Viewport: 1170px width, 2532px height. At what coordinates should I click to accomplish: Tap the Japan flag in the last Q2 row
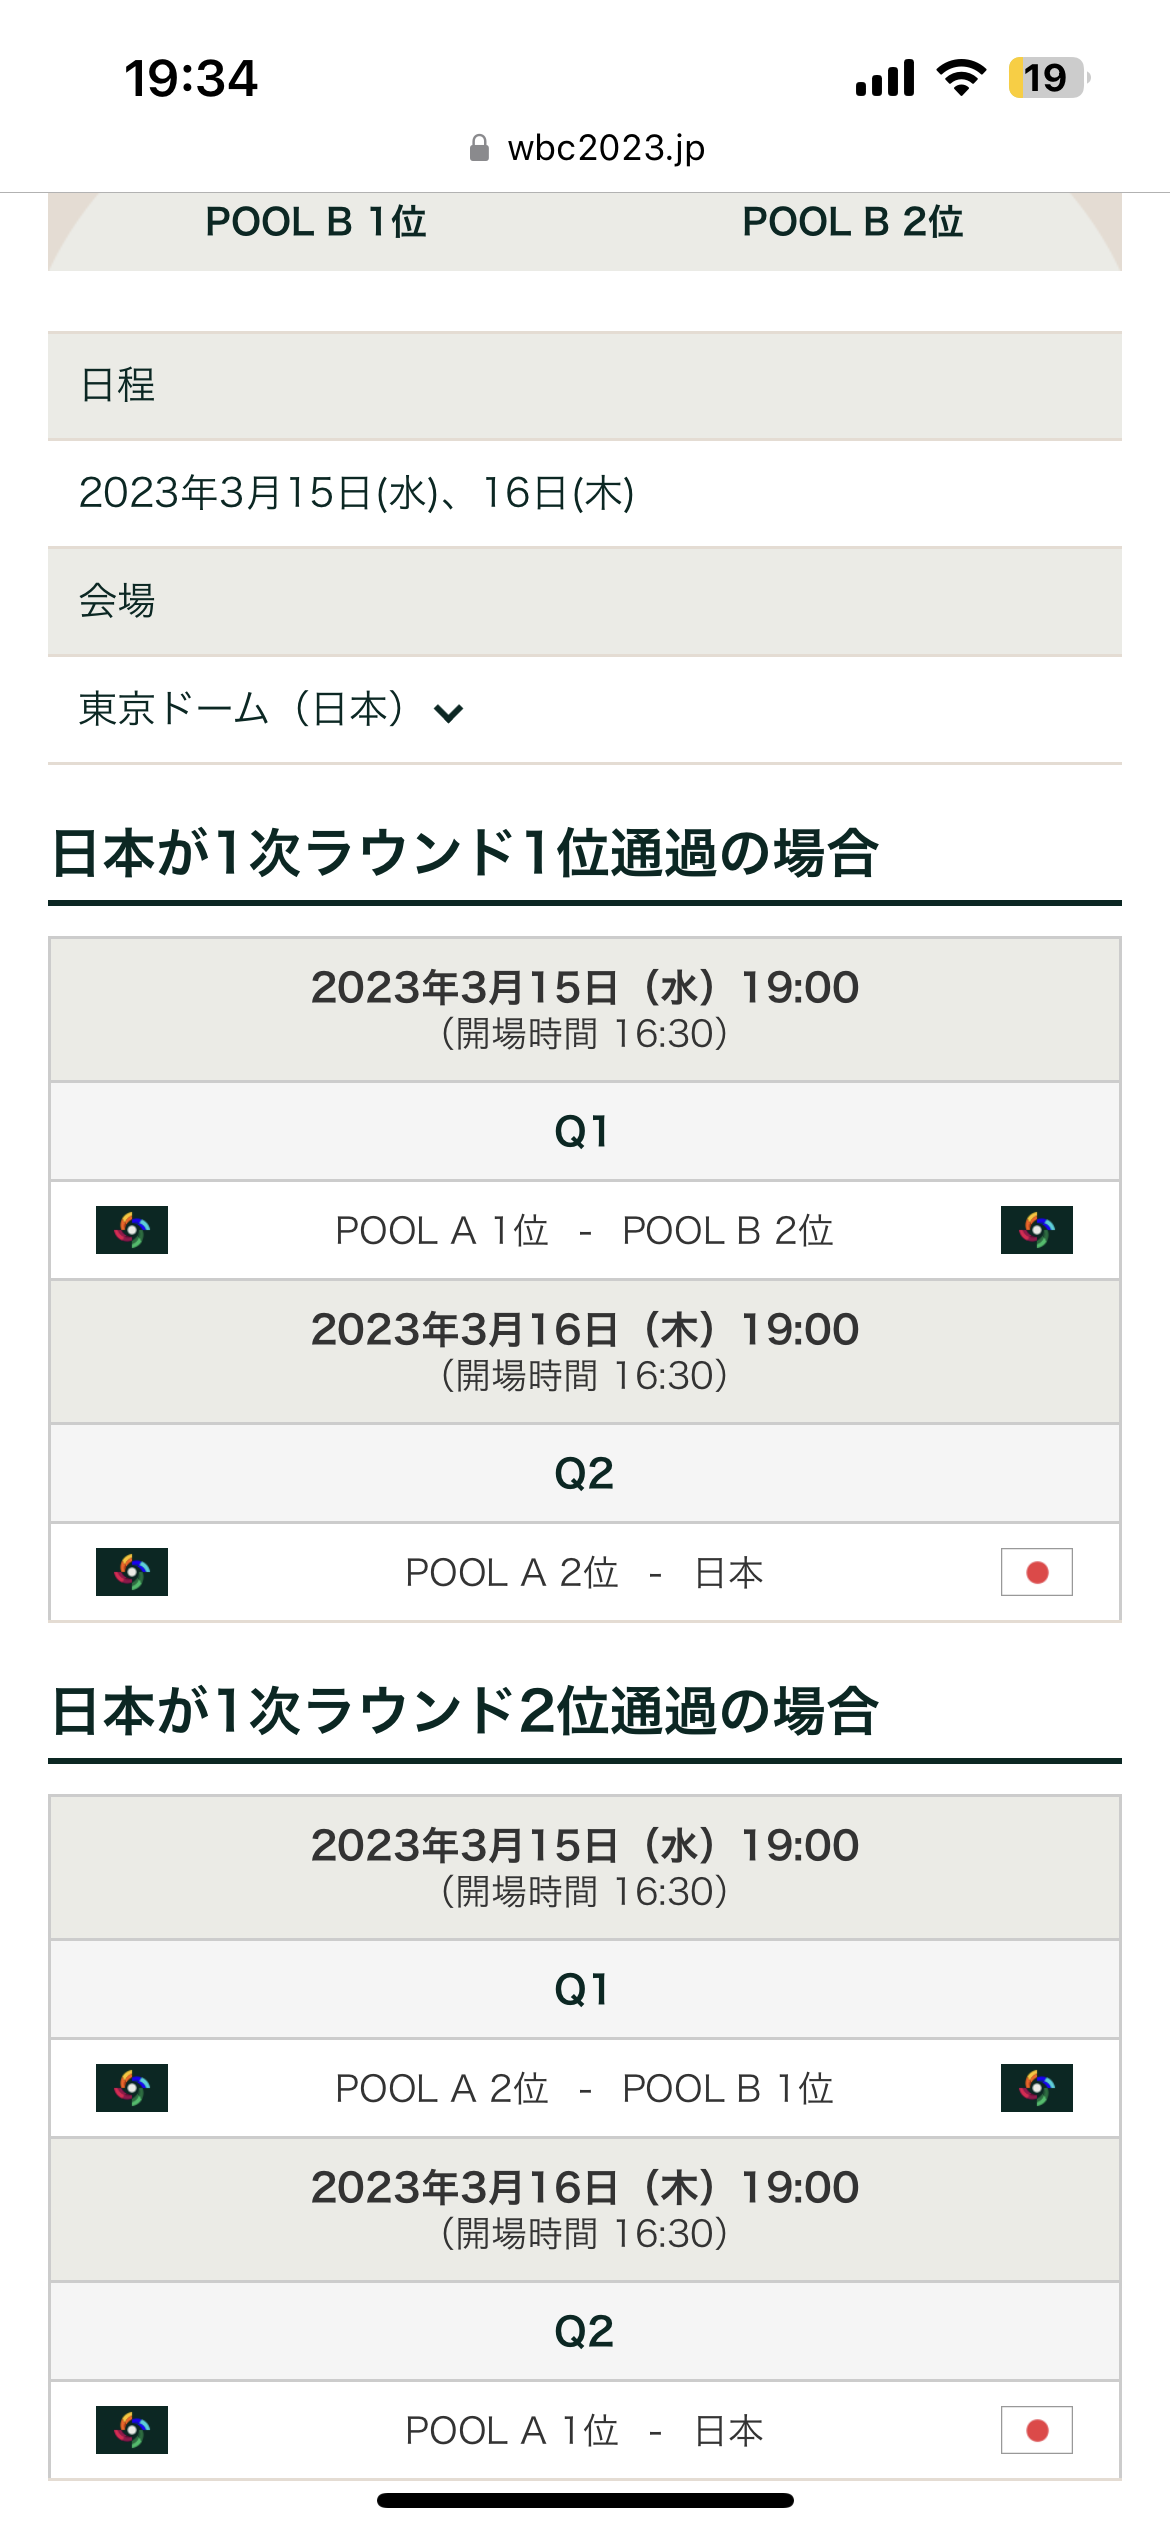tap(1037, 2430)
